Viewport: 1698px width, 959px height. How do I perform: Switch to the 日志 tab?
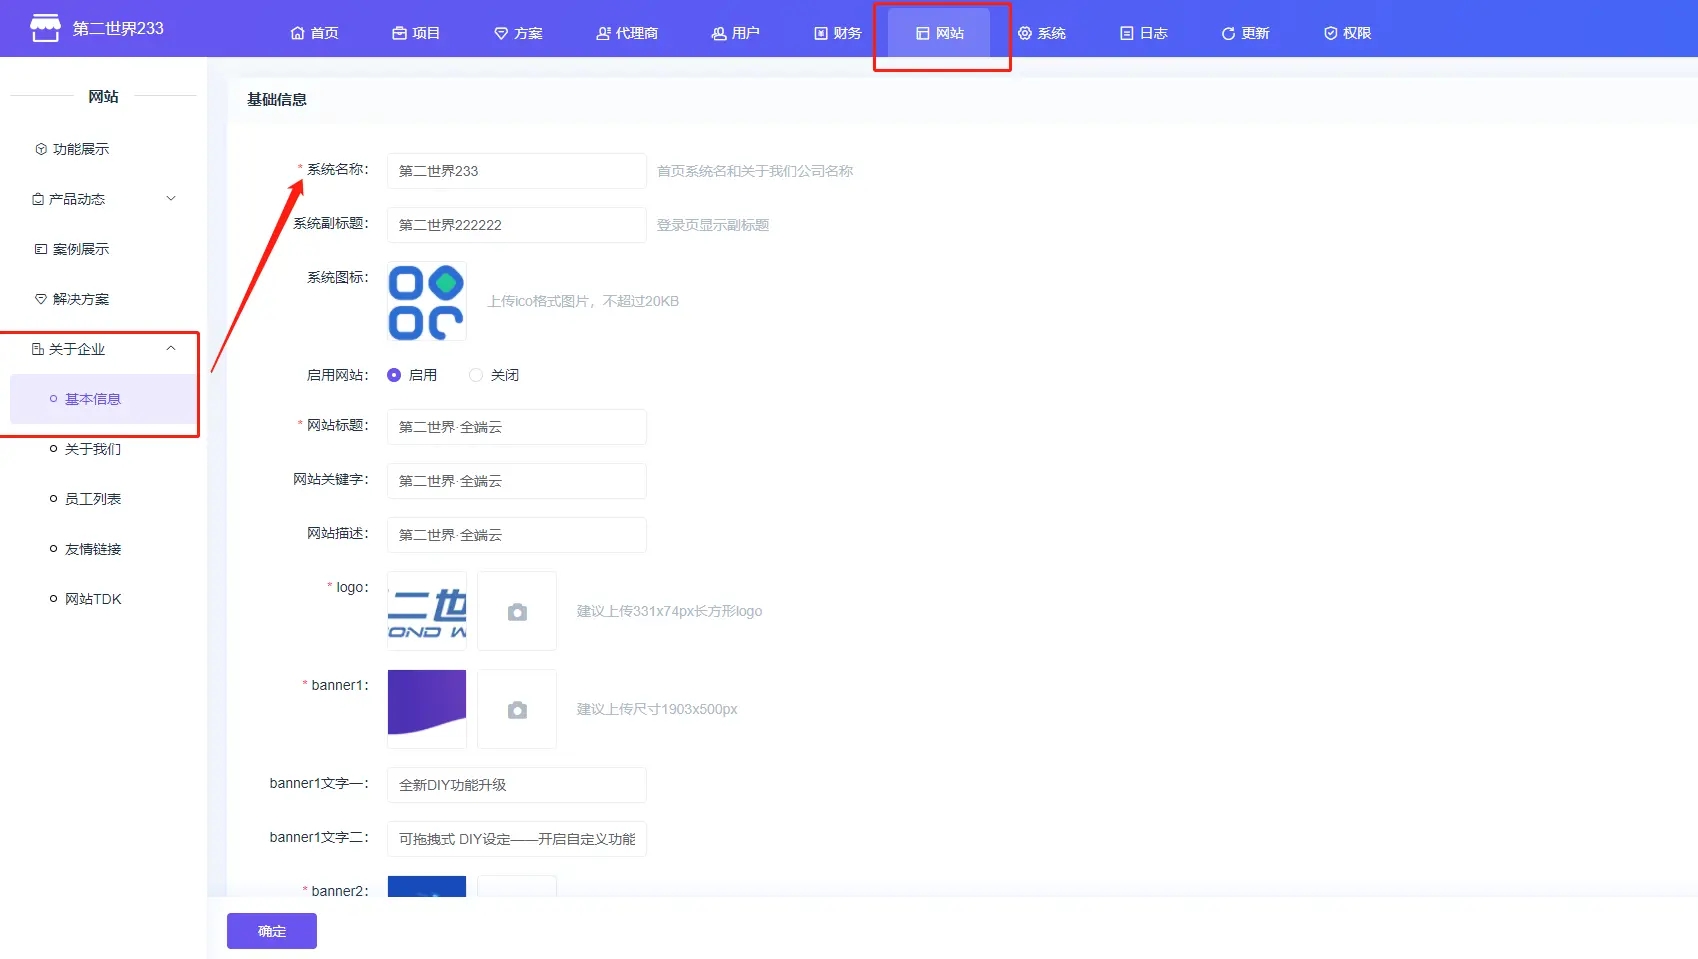(x=1143, y=33)
